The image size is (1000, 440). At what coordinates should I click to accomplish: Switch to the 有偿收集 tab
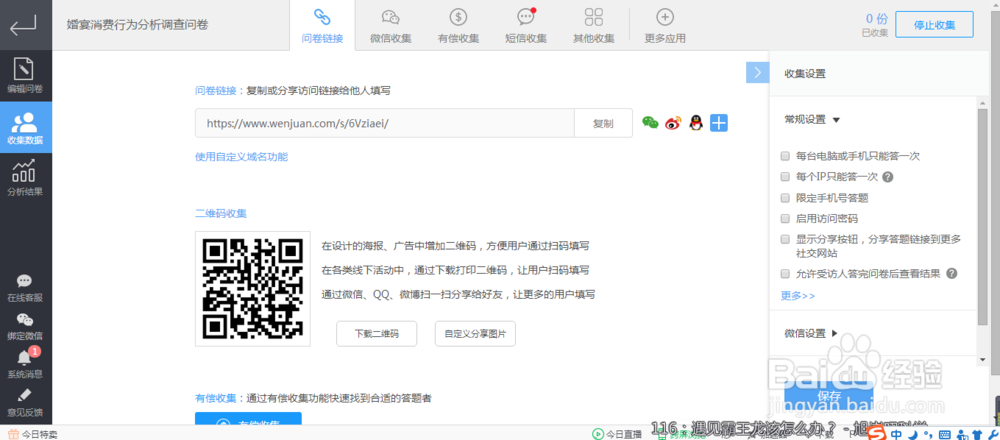tap(458, 26)
